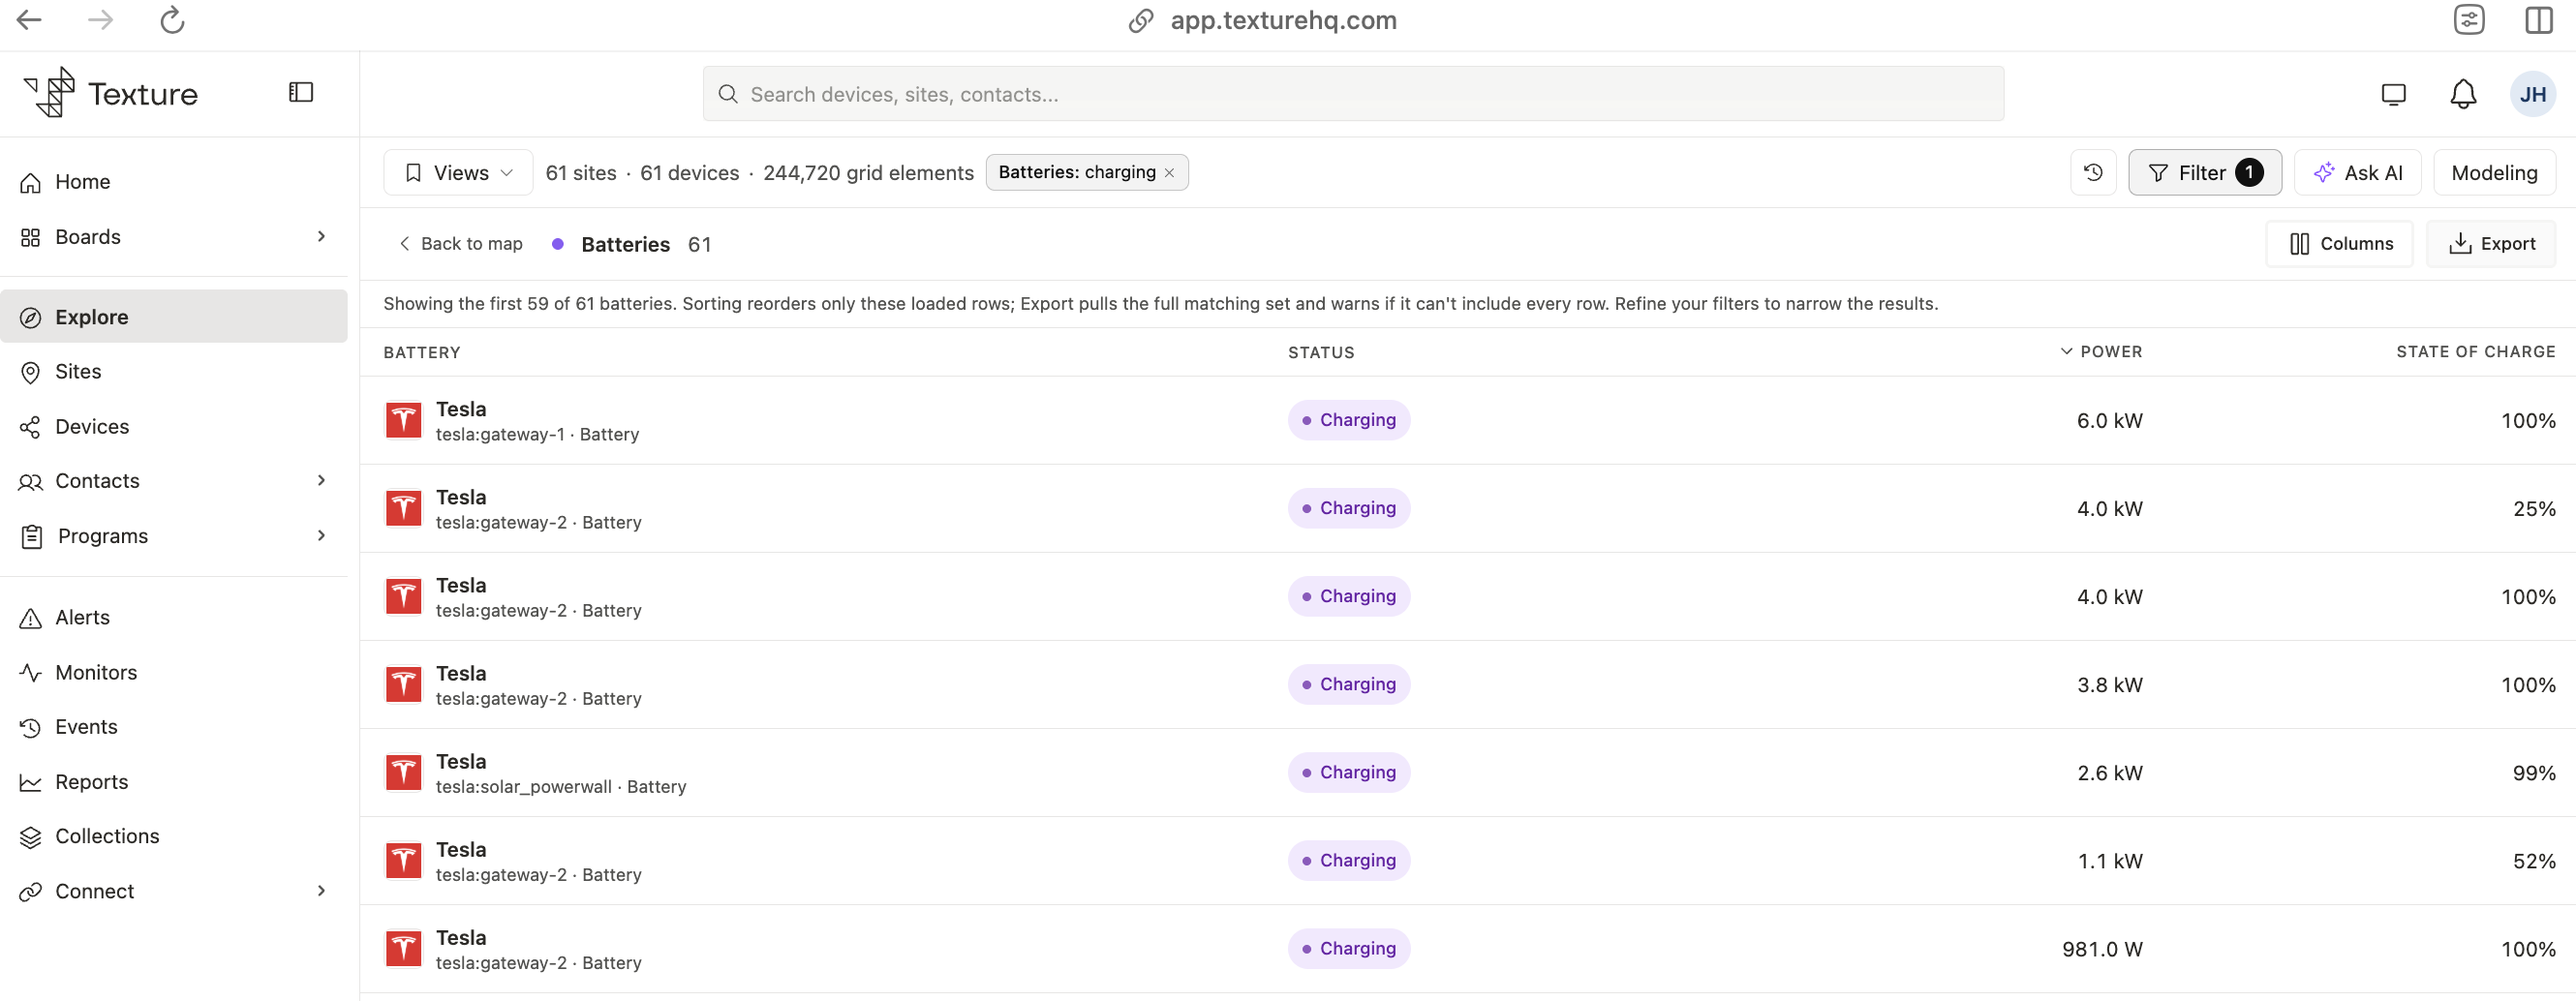Click the 6.0 kW power value
Screen dimensions: 2576x1001
pos(2110,421)
